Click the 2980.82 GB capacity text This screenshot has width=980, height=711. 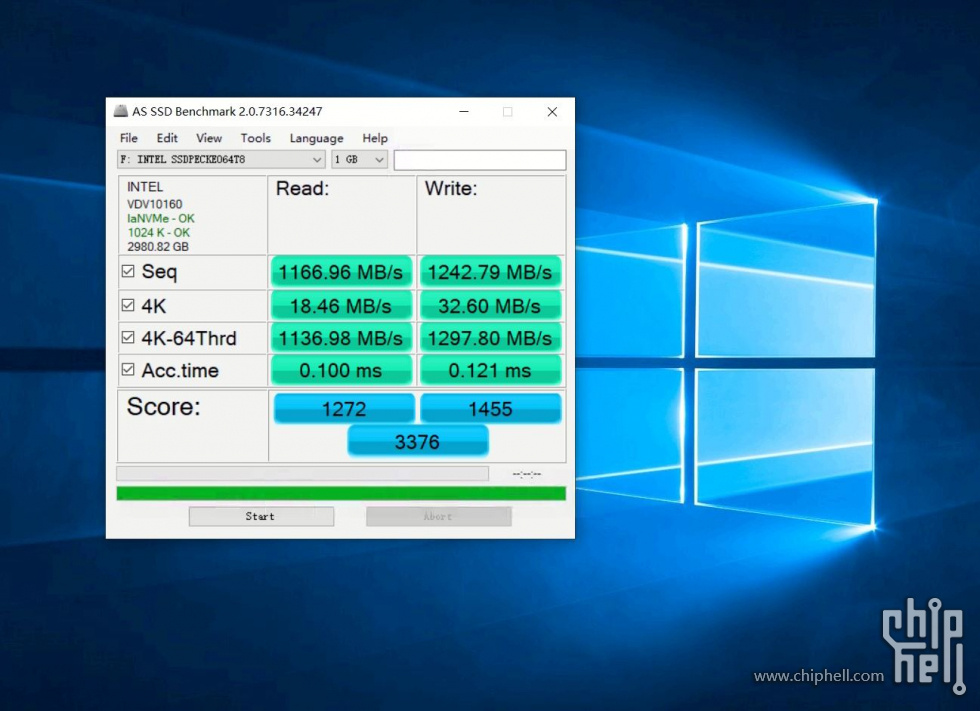pyautogui.click(x=158, y=247)
